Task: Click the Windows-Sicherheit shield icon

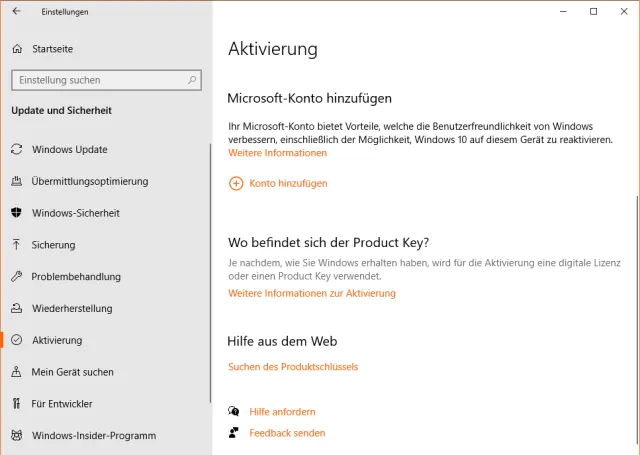Action: (x=16, y=213)
